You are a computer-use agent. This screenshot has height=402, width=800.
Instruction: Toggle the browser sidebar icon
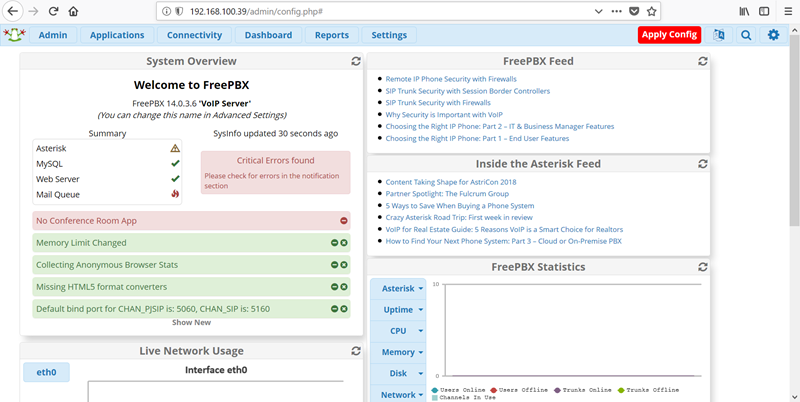[764, 11]
